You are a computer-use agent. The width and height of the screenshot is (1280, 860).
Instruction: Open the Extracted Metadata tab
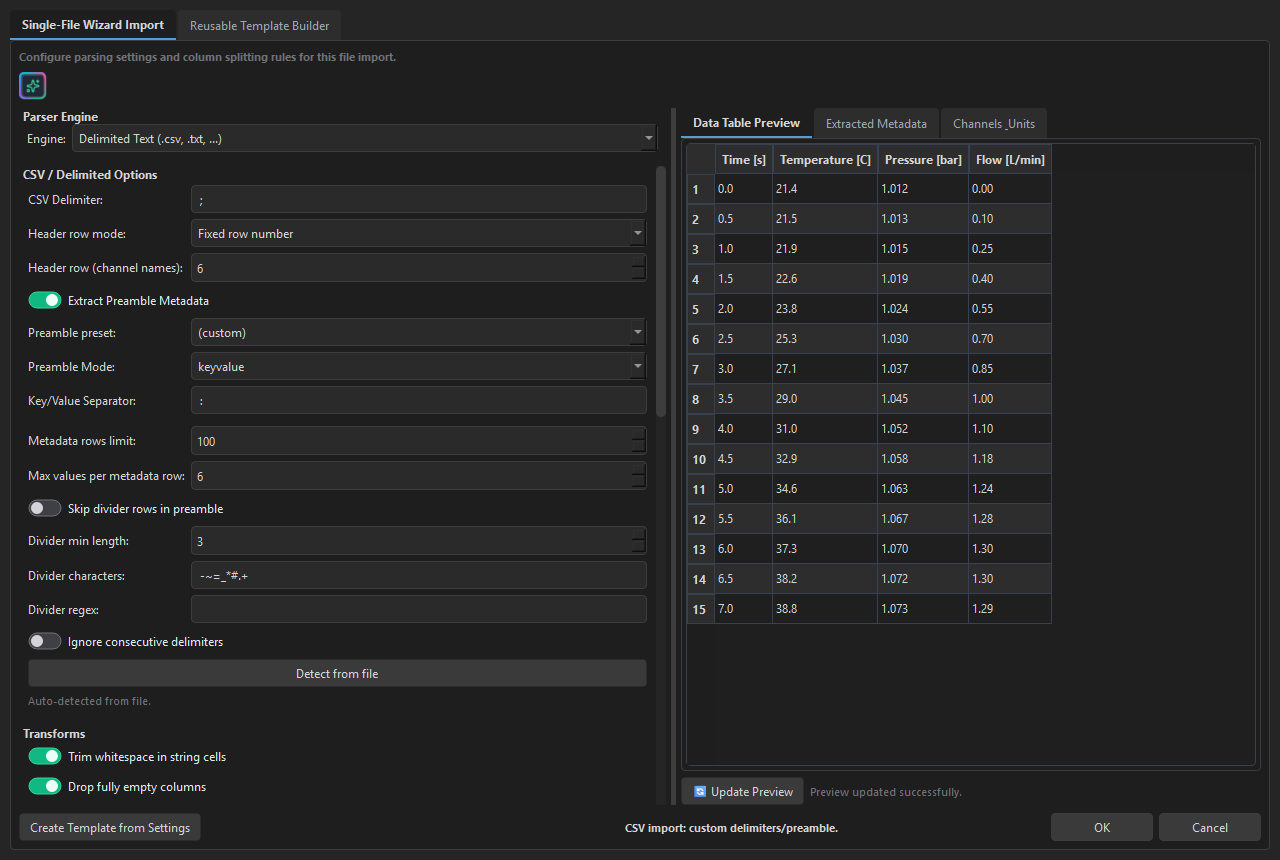point(876,124)
